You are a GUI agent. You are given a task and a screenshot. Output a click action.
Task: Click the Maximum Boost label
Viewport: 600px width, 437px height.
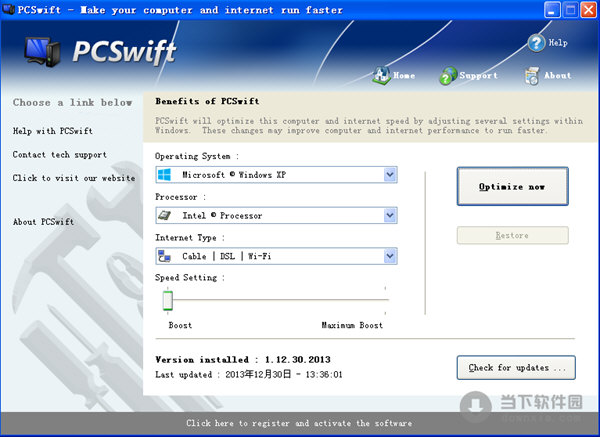pos(352,325)
